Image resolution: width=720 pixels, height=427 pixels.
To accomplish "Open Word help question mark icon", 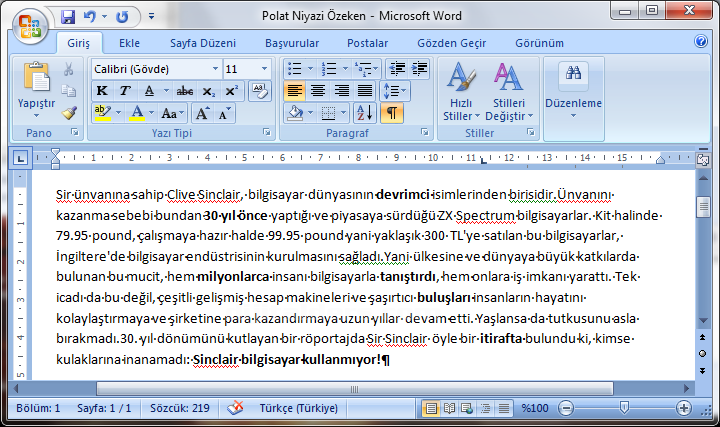I will (x=701, y=41).
